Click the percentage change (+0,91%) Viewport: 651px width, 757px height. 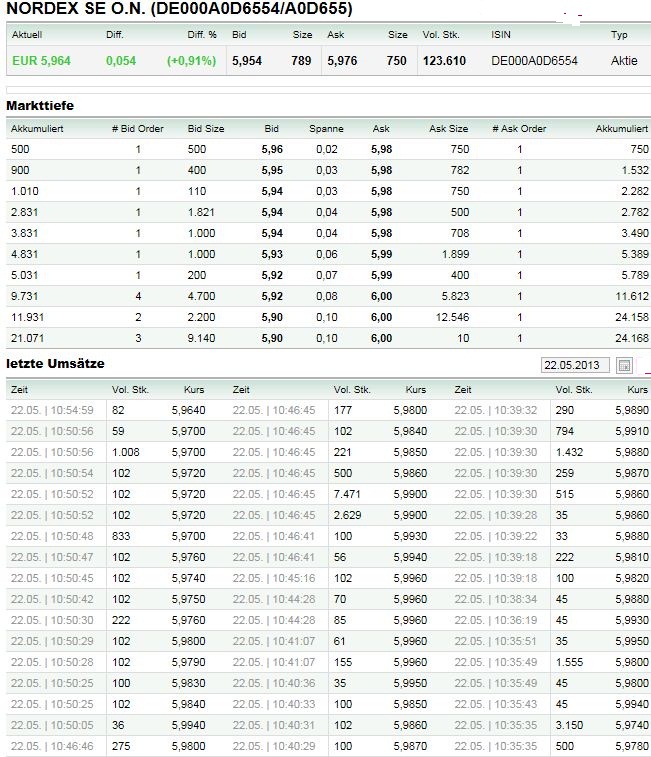pyautogui.click(x=191, y=61)
